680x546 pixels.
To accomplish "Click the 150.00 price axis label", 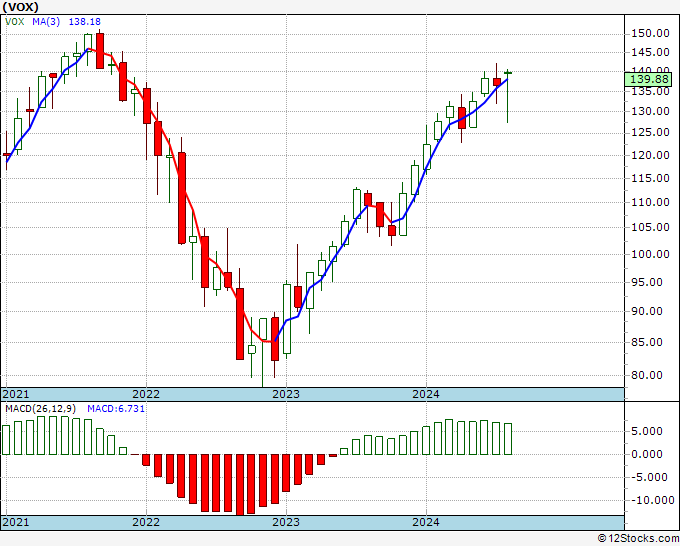I will click(x=650, y=33).
